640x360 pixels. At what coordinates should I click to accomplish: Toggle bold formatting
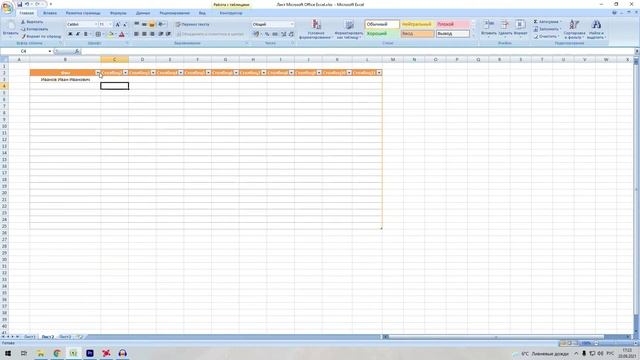[x=70, y=34]
